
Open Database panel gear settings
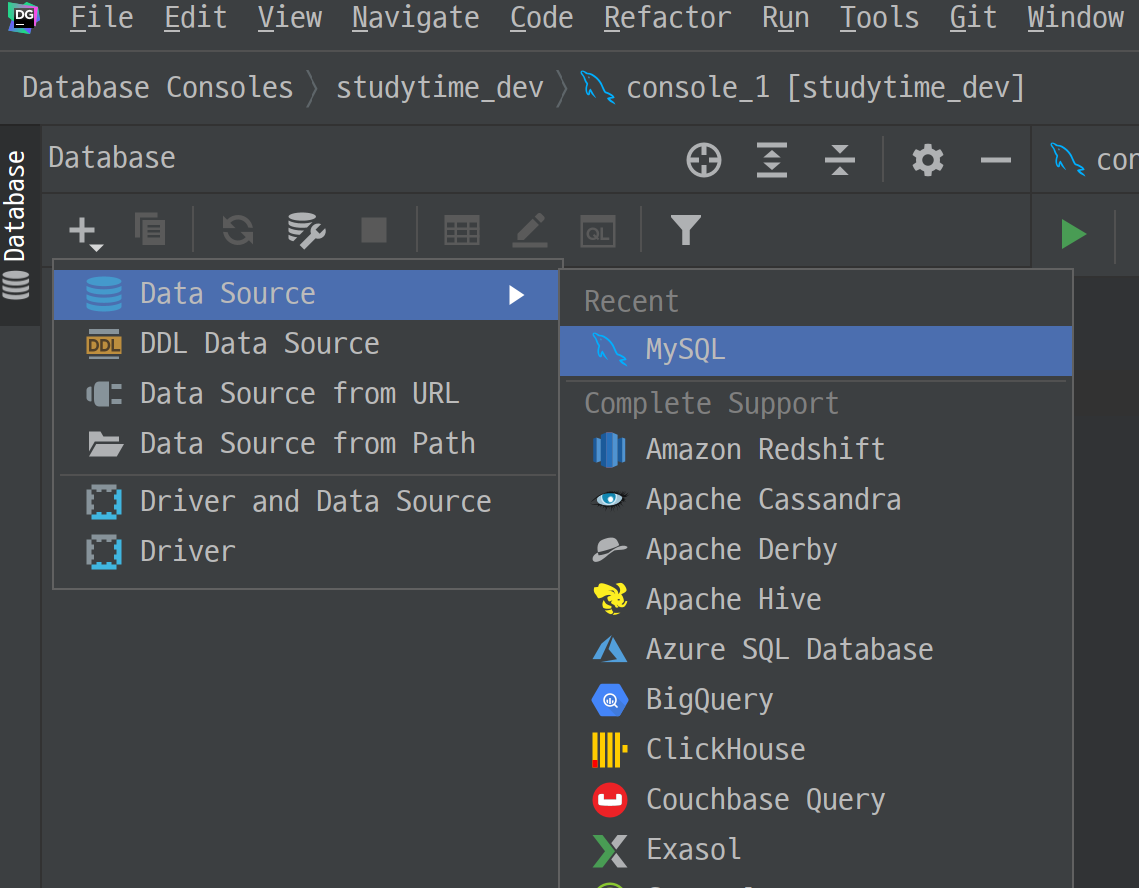click(928, 160)
